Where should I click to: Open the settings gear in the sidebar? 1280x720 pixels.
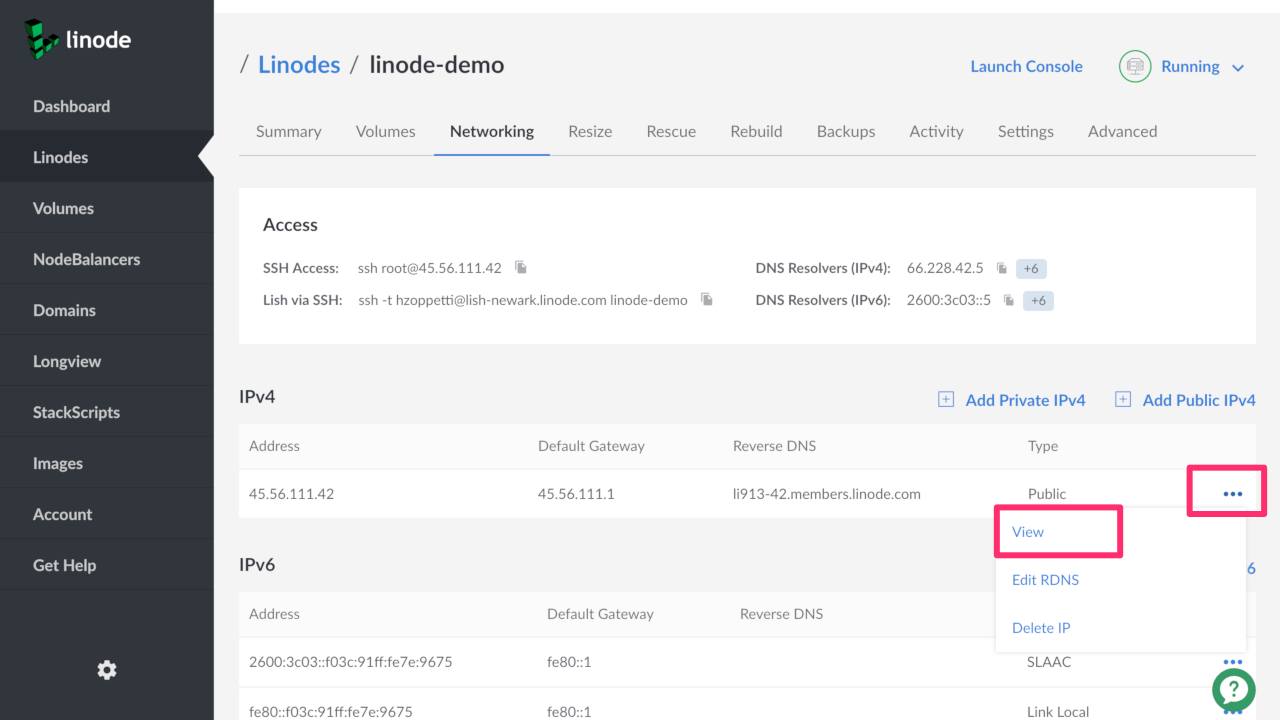pyautogui.click(x=106, y=670)
